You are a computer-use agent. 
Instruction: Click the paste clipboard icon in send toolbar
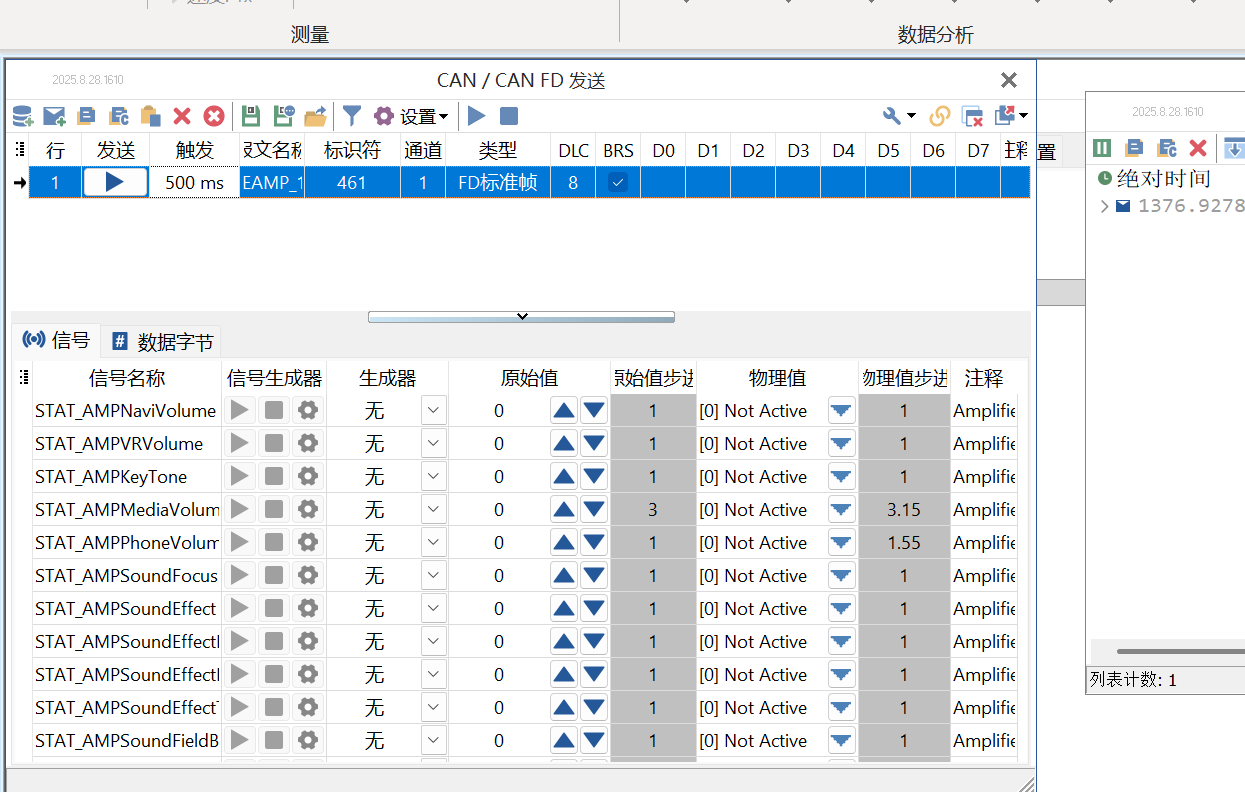[150, 116]
